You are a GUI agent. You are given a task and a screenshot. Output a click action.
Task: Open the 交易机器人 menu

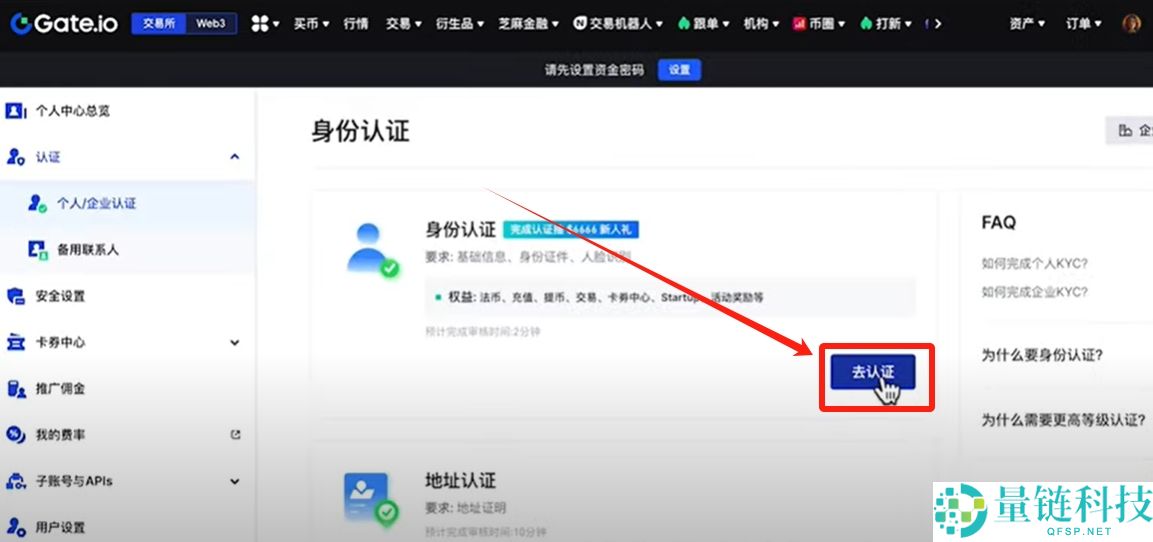[x=619, y=24]
